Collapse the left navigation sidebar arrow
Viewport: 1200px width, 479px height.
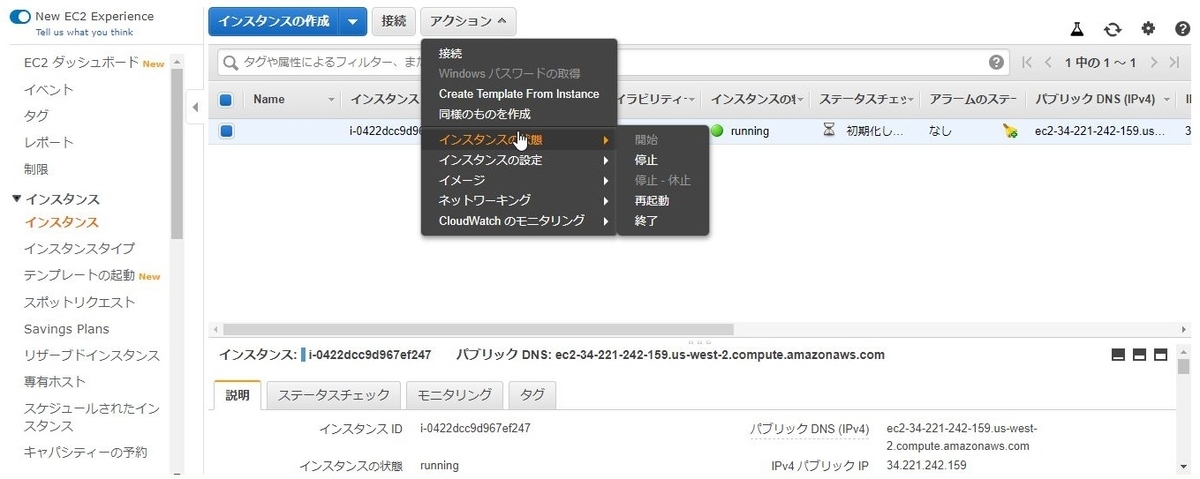click(195, 106)
